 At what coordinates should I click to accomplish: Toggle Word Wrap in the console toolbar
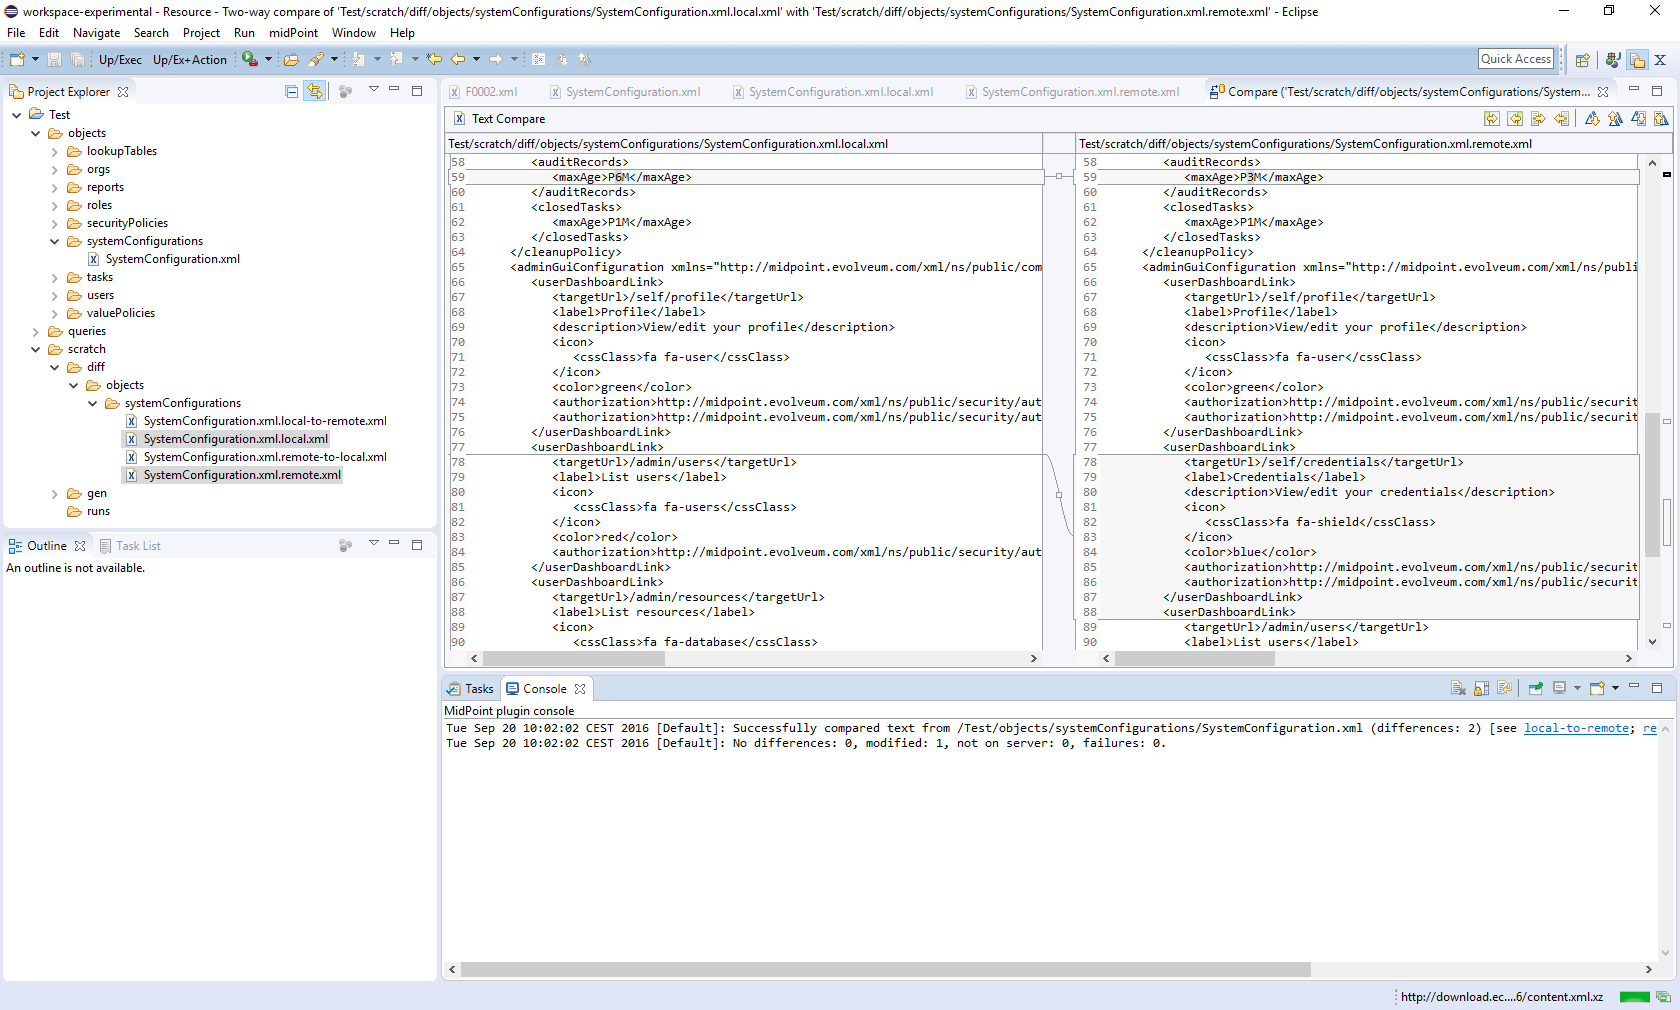coord(1504,688)
